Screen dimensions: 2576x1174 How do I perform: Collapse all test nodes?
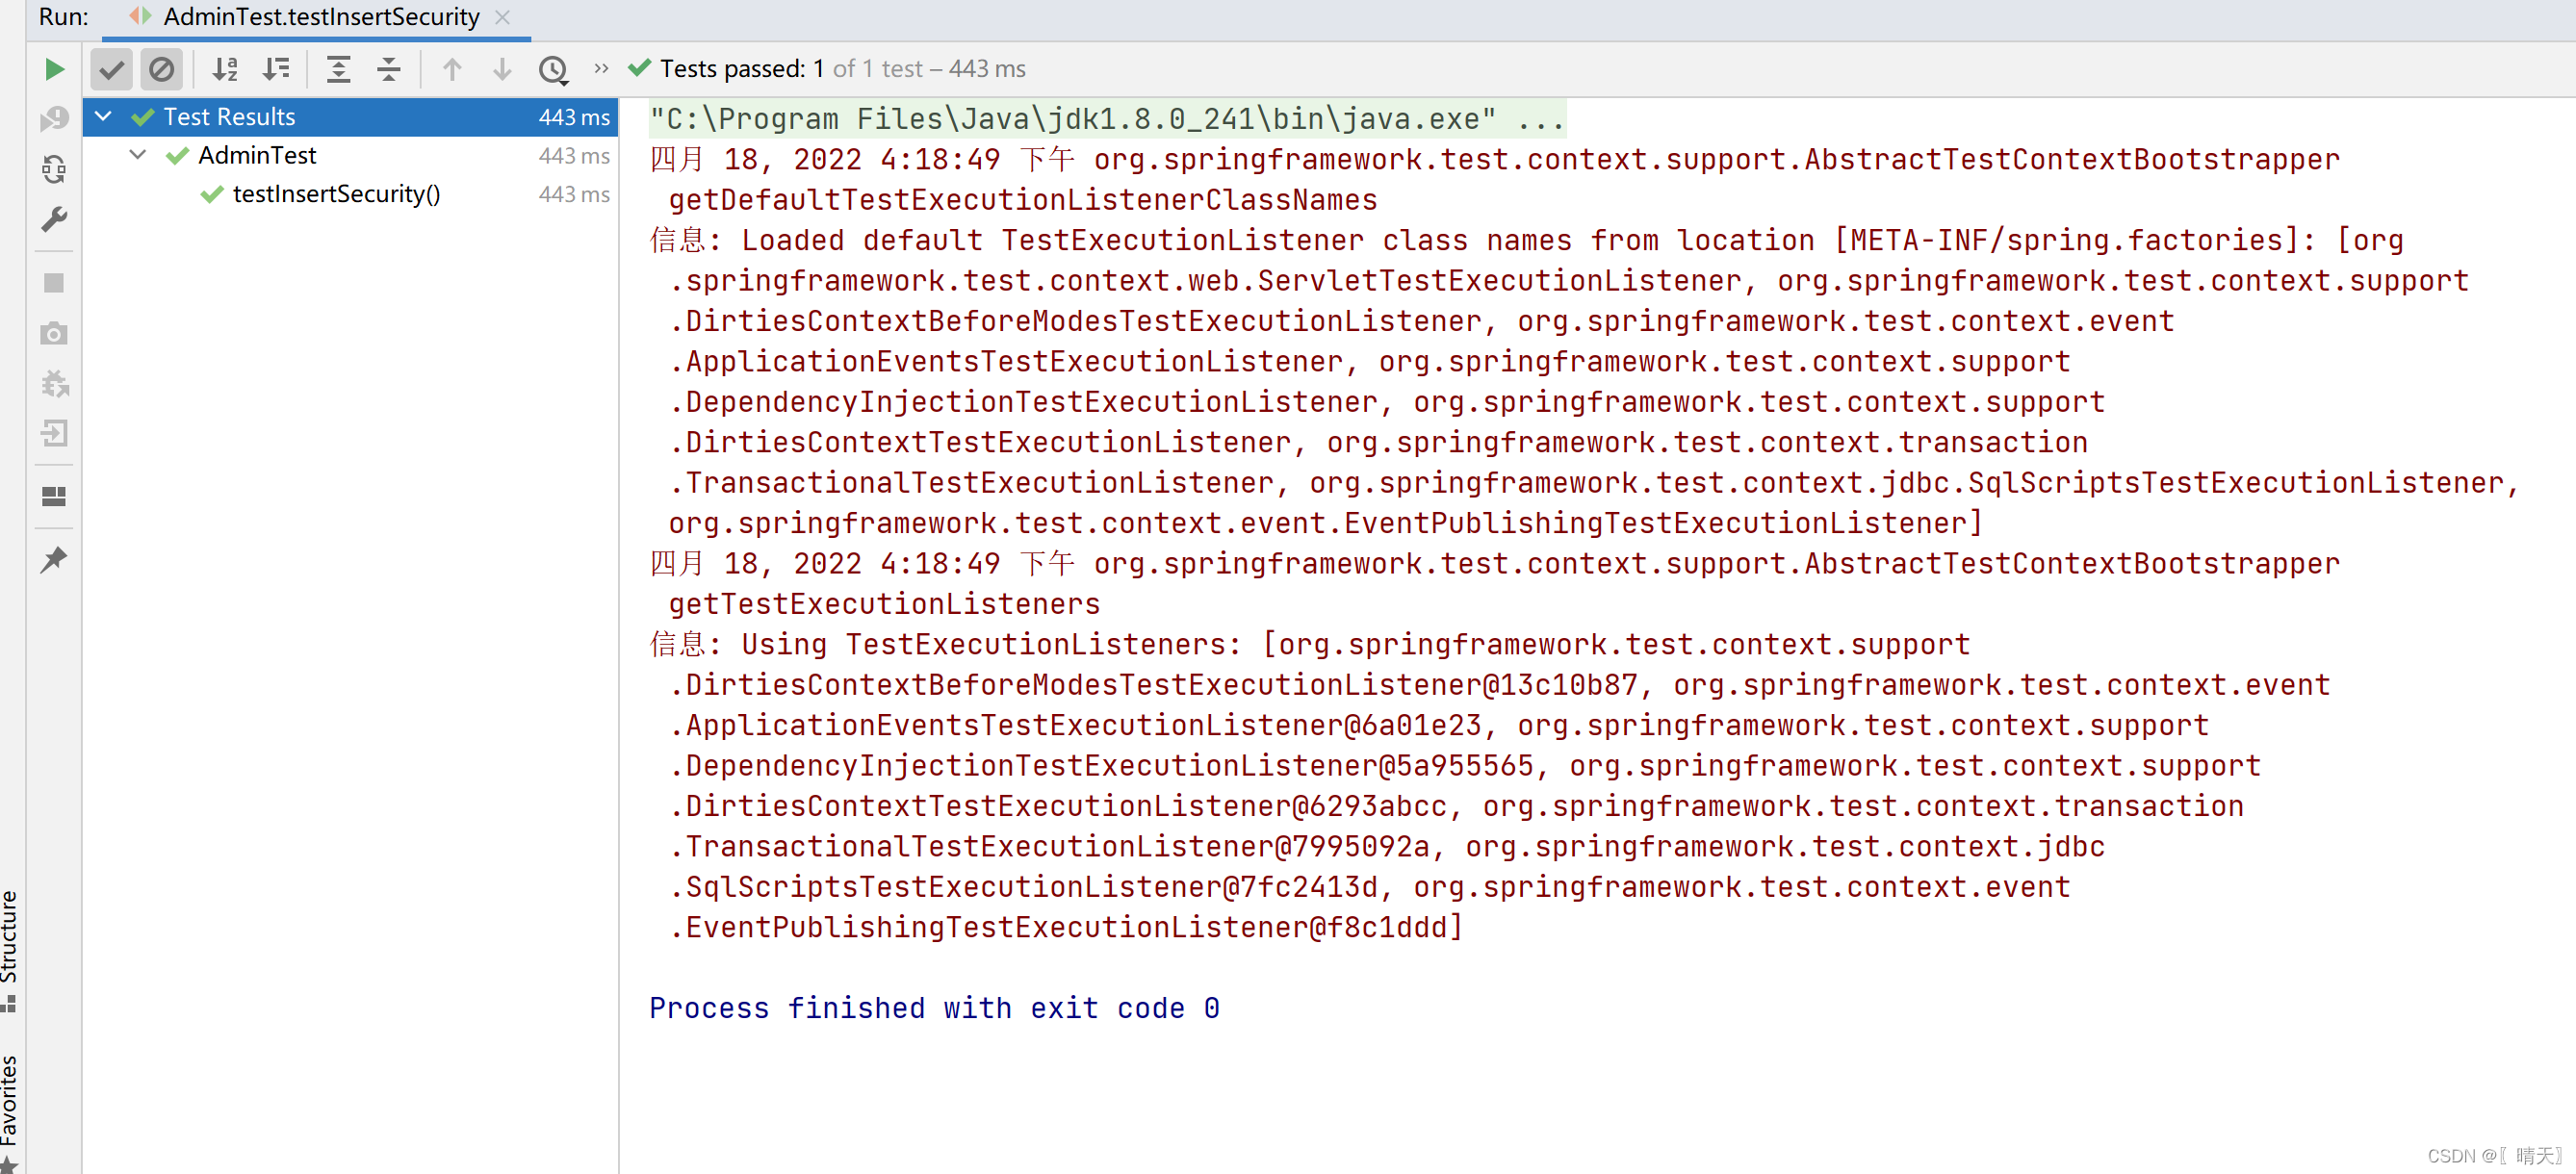tap(389, 69)
